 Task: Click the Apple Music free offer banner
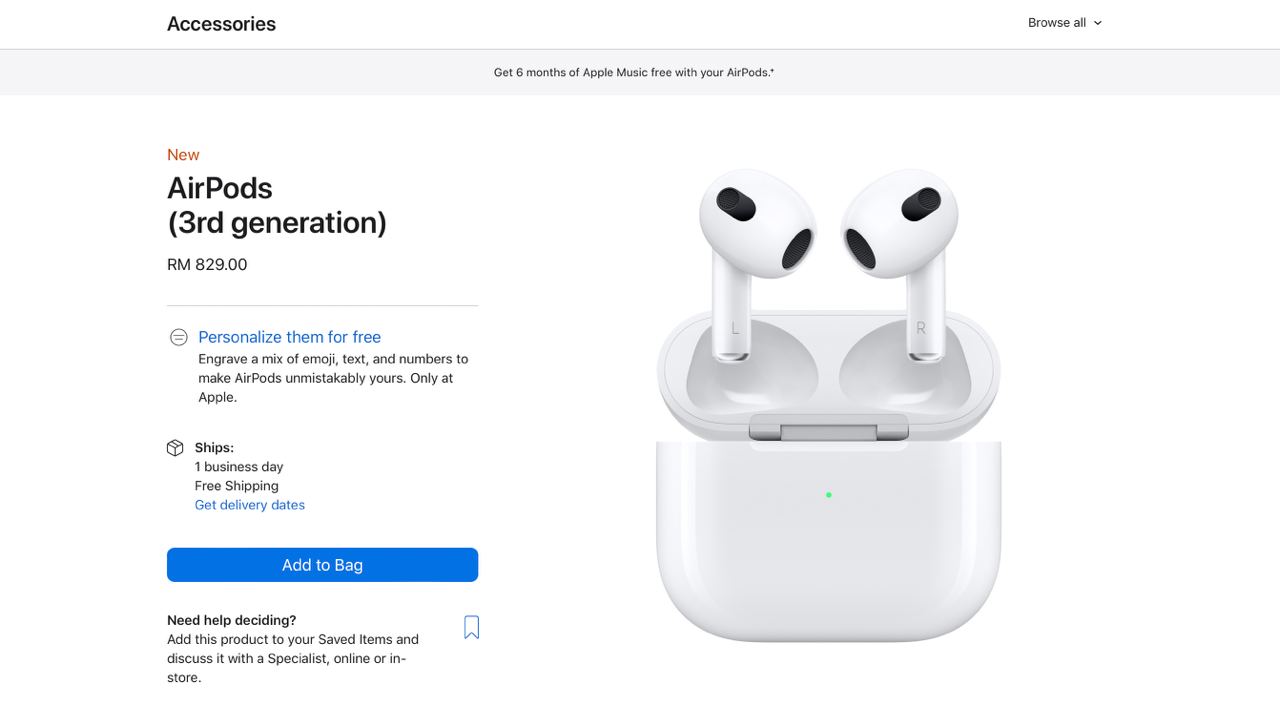[634, 72]
